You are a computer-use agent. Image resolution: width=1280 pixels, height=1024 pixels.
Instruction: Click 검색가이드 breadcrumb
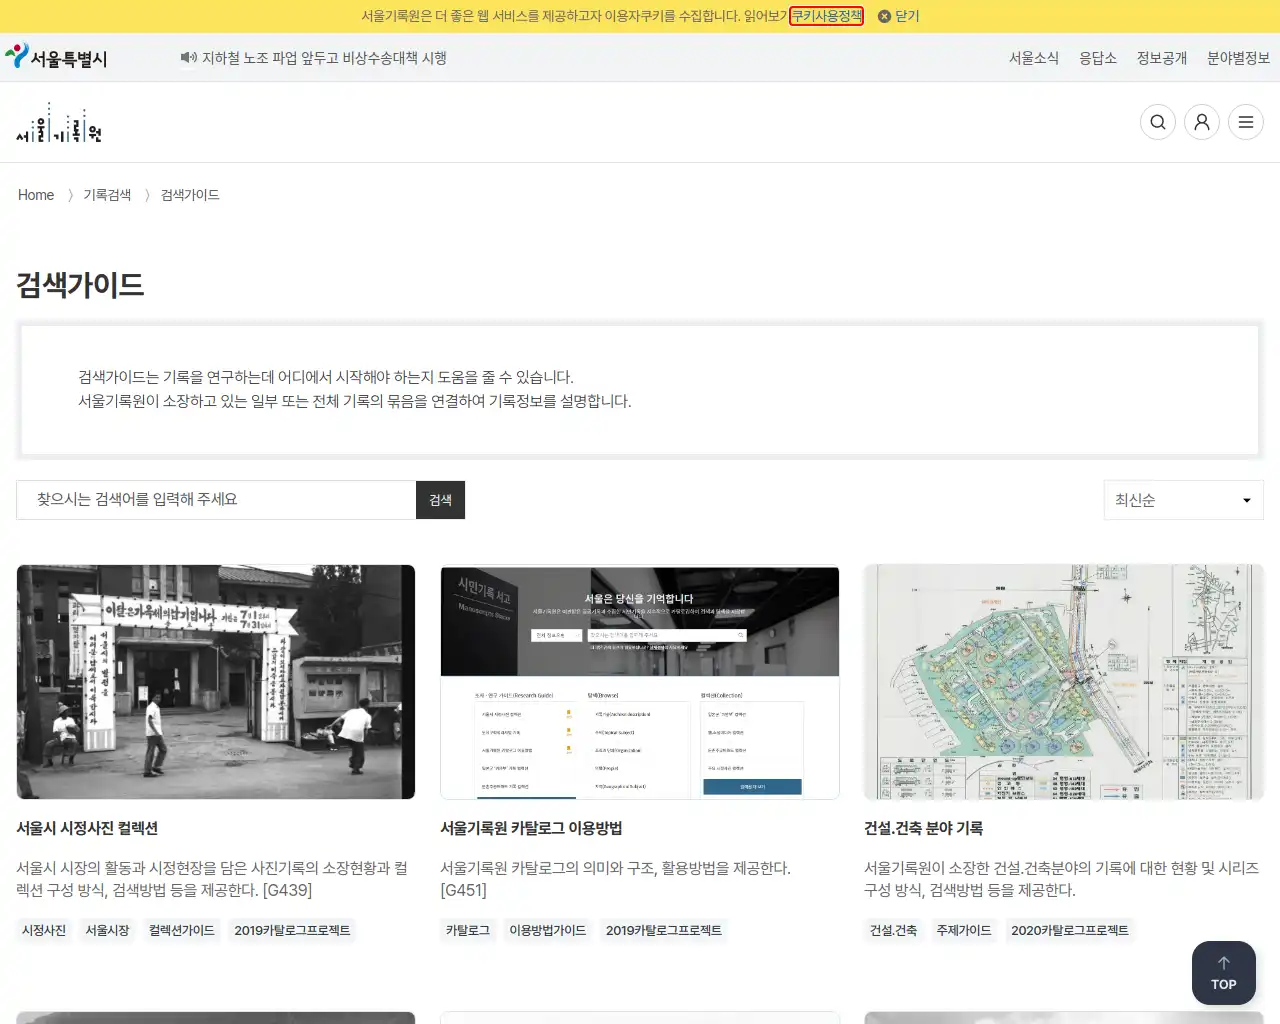(x=190, y=195)
